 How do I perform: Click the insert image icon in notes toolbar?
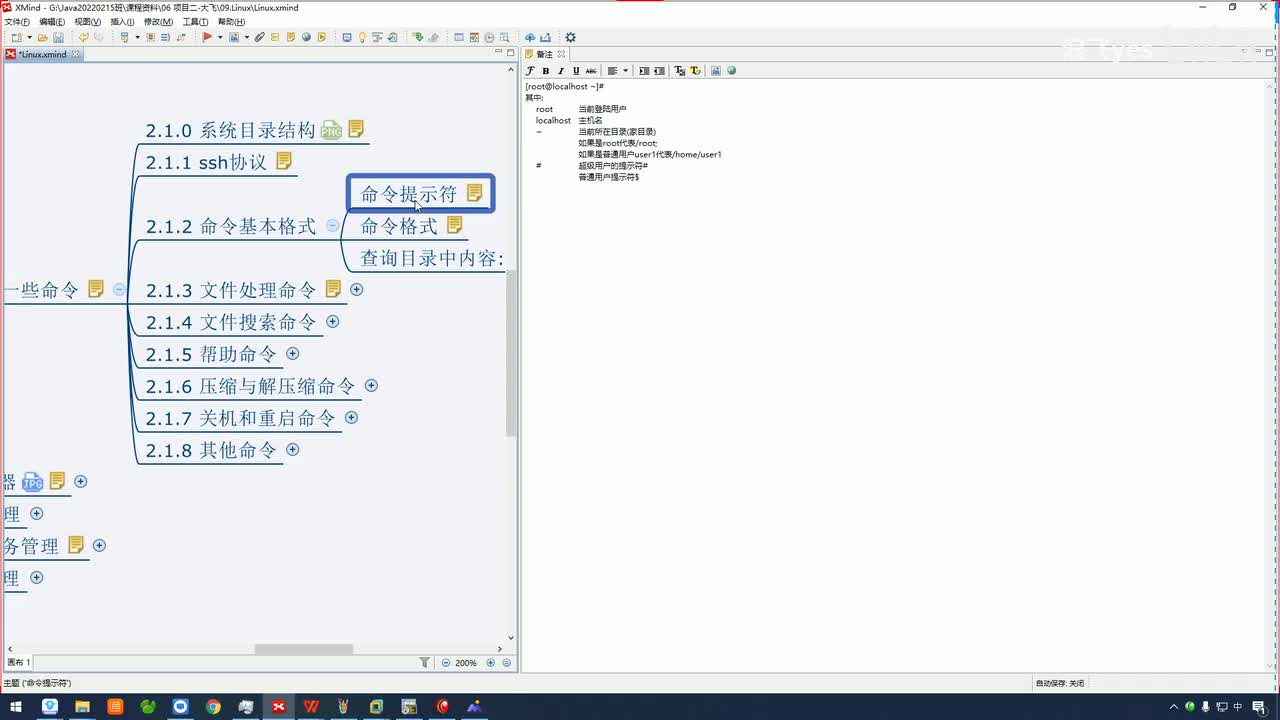pyautogui.click(x=716, y=71)
